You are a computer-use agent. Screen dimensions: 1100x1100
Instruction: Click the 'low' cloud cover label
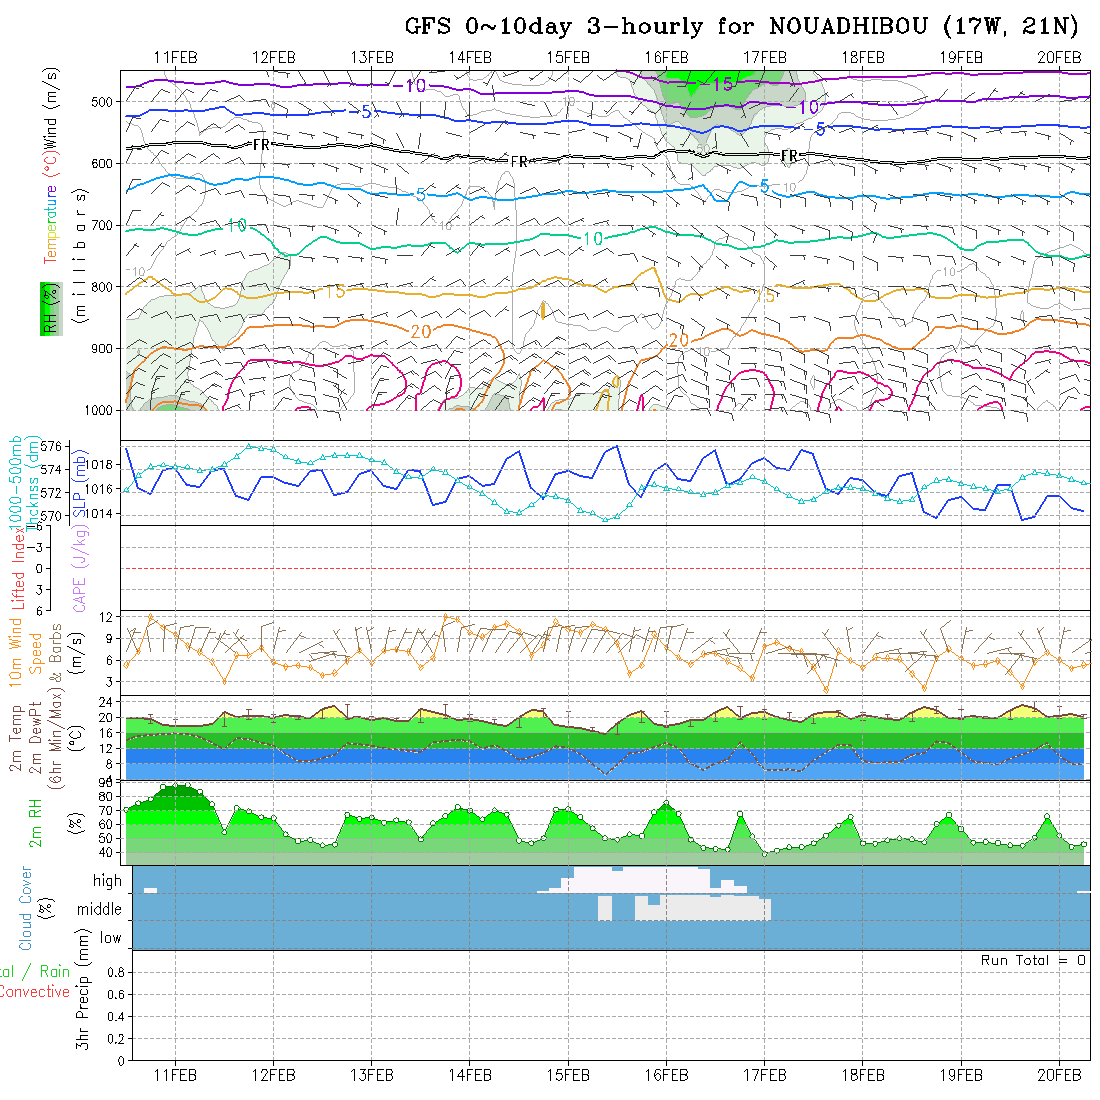tap(110, 938)
